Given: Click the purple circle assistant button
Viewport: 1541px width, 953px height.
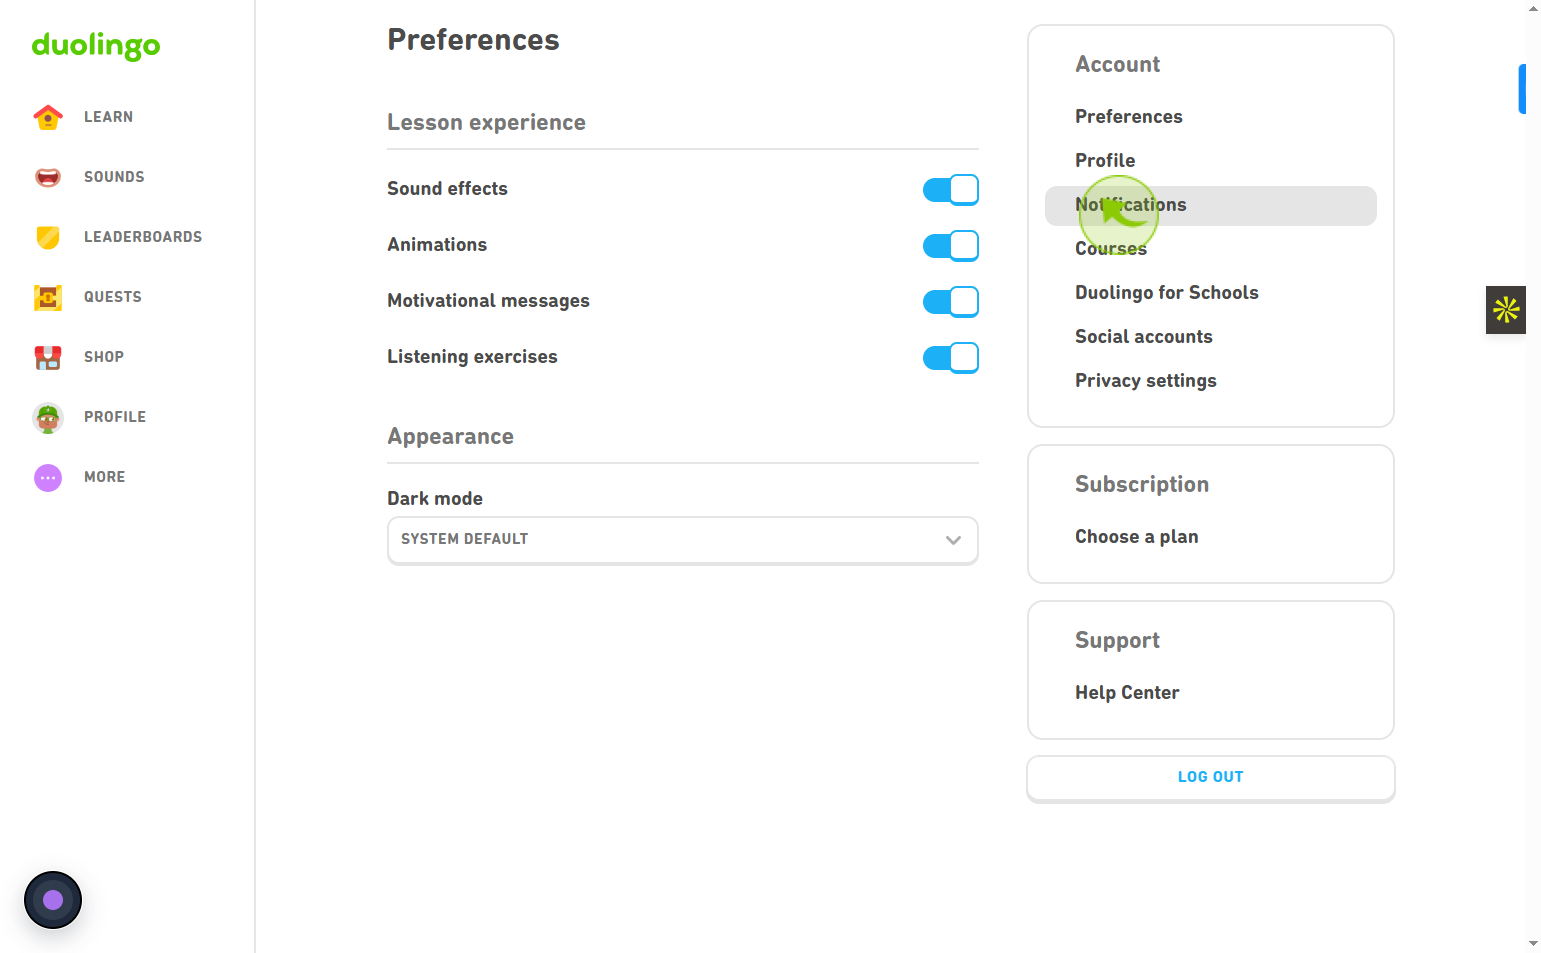Looking at the screenshot, I should coord(53,900).
